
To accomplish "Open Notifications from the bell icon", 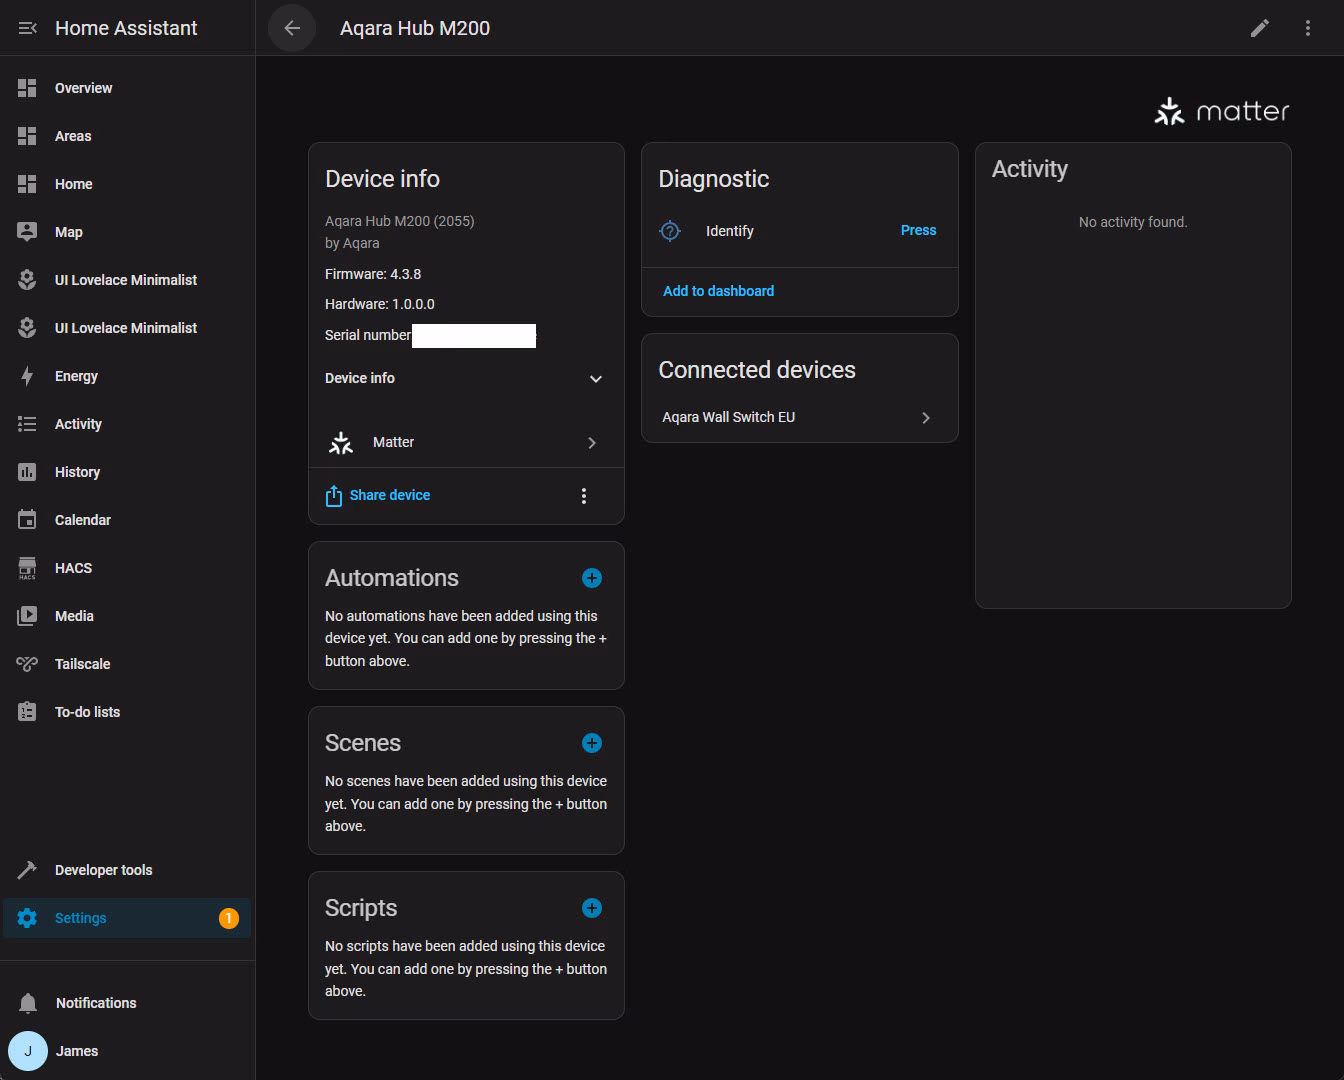I will coord(28,1003).
